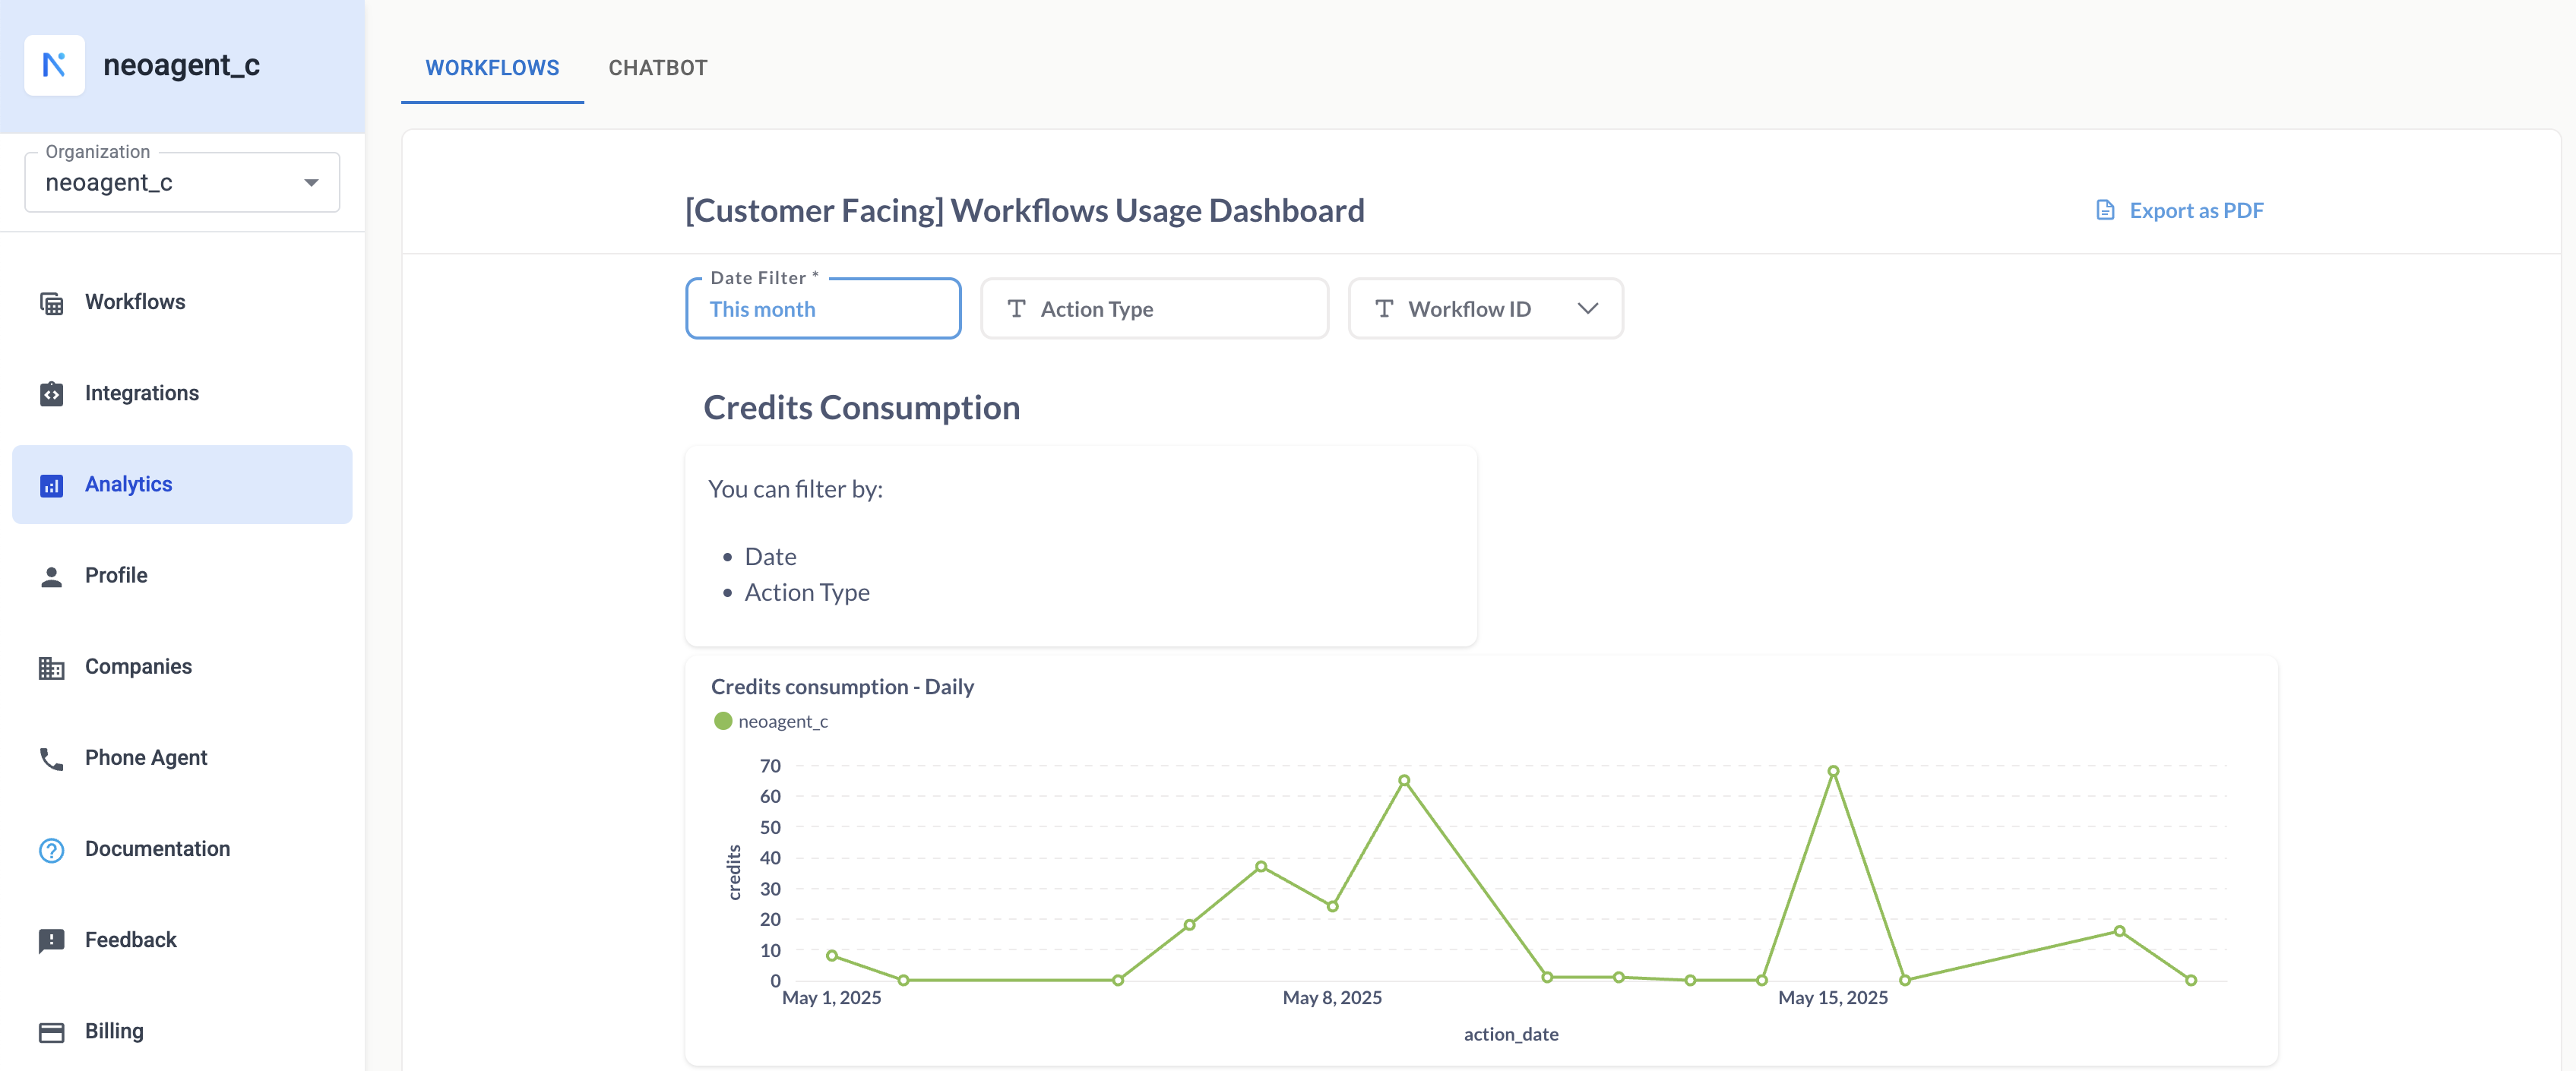The width and height of the screenshot is (2576, 1071).
Task: Select the WORKFLOWS tab
Action: pyautogui.click(x=492, y=68)
